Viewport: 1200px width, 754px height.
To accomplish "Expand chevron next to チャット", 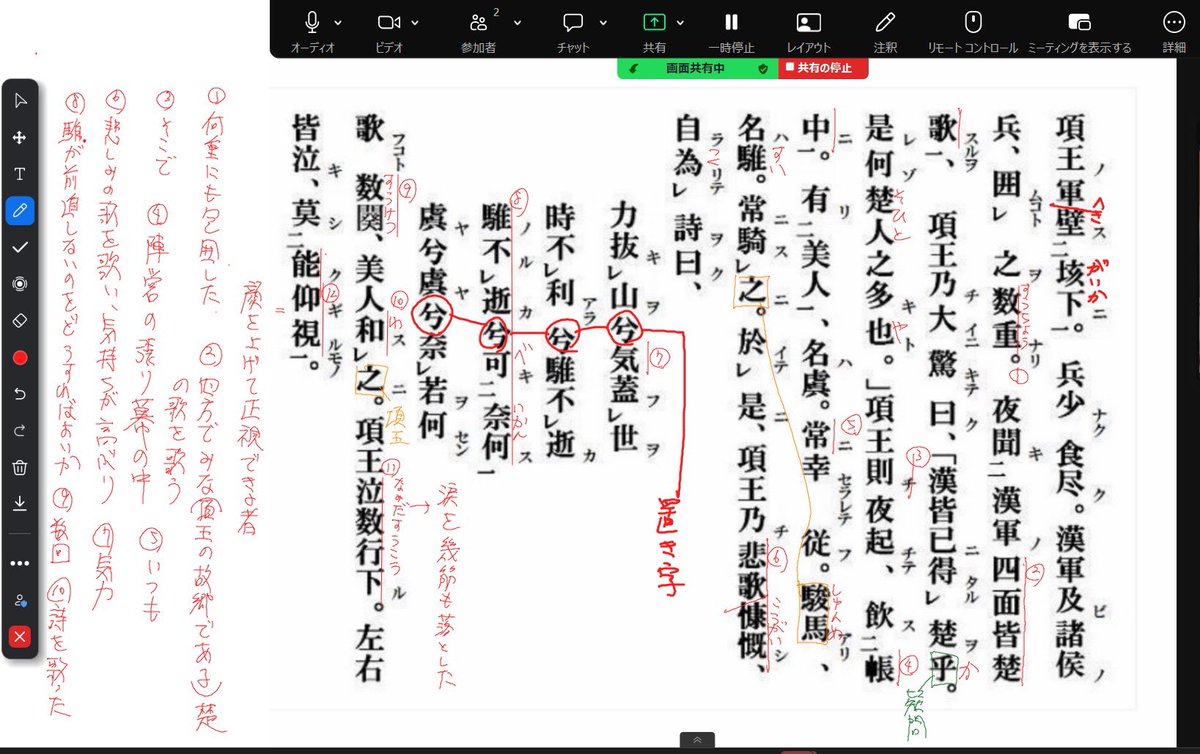I will [602, 22].
